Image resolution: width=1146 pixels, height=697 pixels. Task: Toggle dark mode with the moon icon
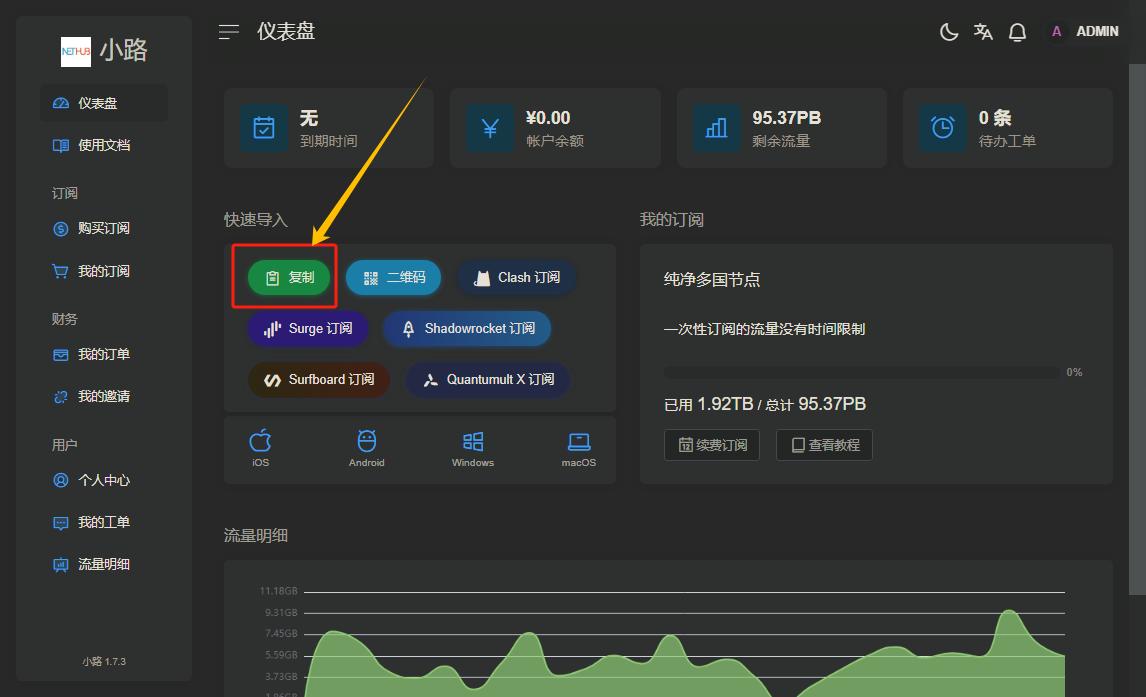click(x=949, y=32)
